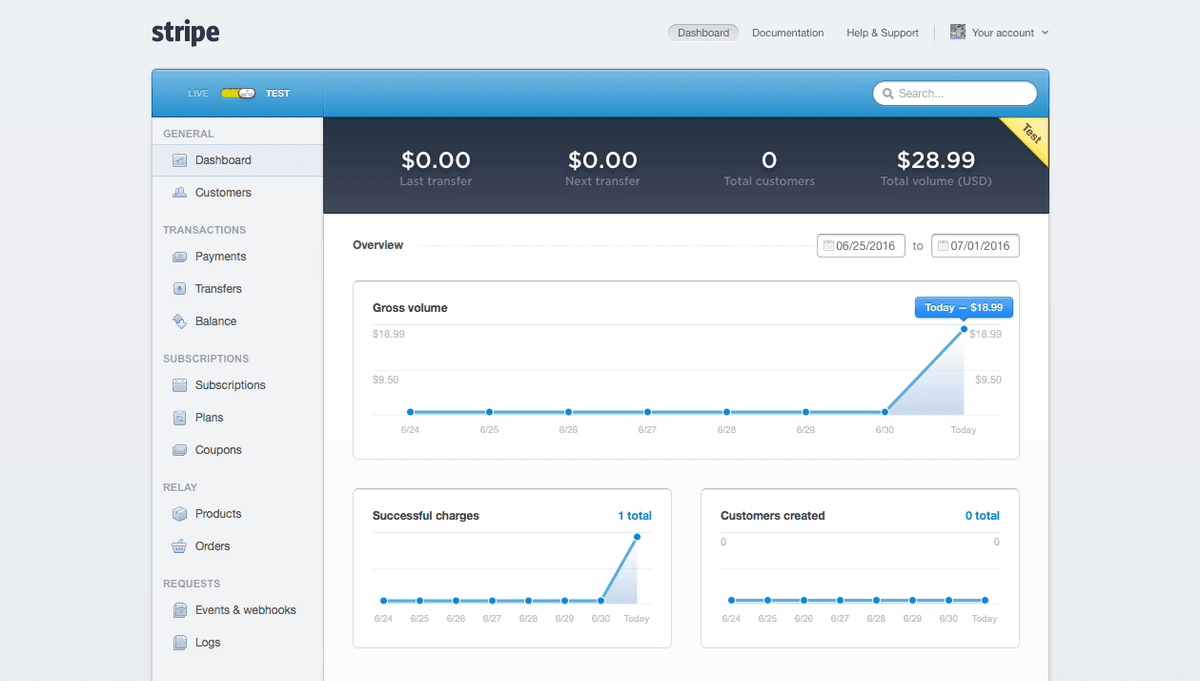Click the Today point on Successful charges chart

coord(637,537)
